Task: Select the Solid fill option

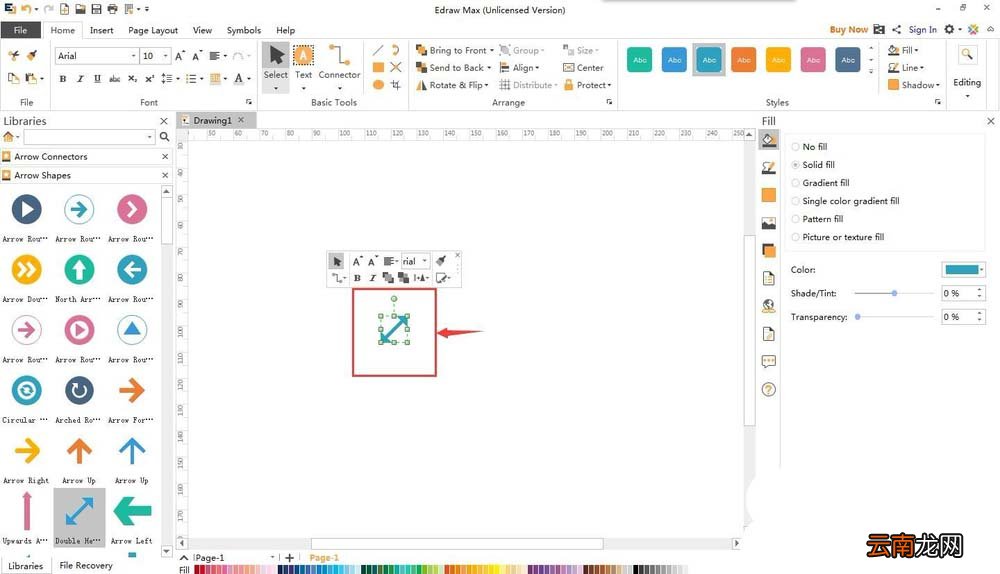Action: [813, 165]
